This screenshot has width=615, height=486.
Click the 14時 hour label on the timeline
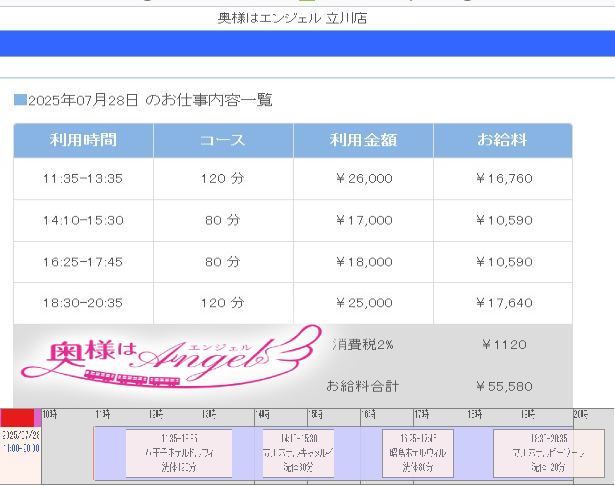click(262, 414)
